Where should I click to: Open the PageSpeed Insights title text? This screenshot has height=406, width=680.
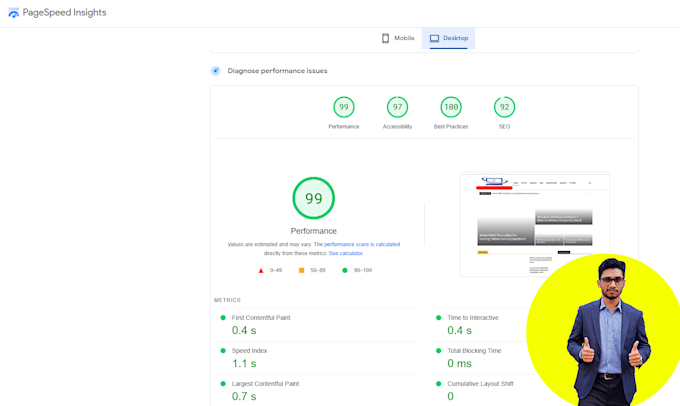[x=64, y=13]
